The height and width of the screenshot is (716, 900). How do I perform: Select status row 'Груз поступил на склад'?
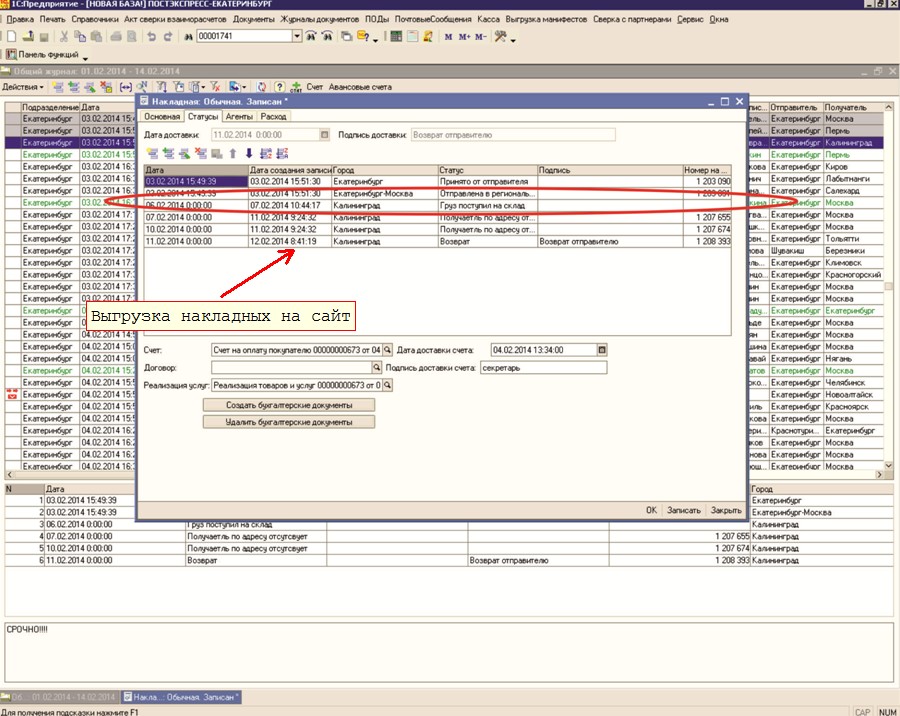point(437,206)
